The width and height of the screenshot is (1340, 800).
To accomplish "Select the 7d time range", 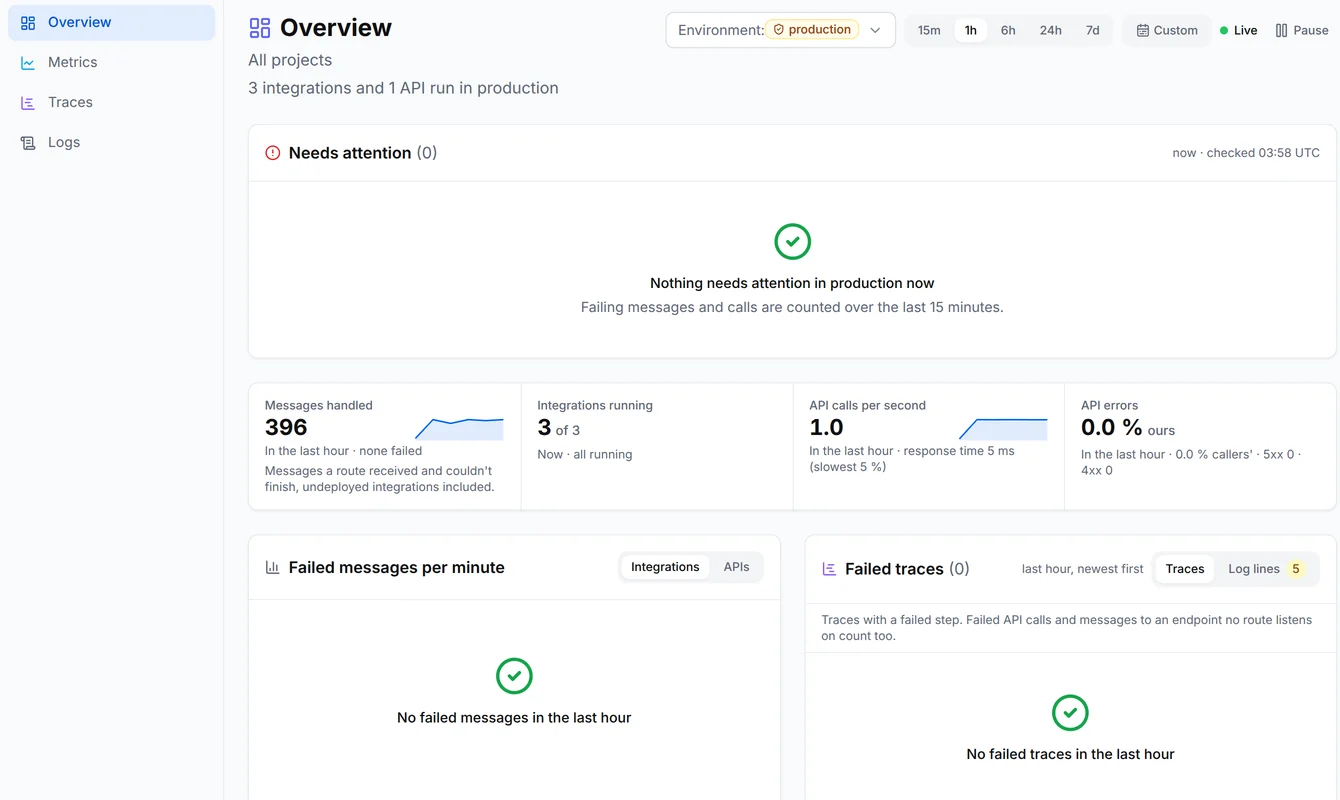I will 1092,30.
